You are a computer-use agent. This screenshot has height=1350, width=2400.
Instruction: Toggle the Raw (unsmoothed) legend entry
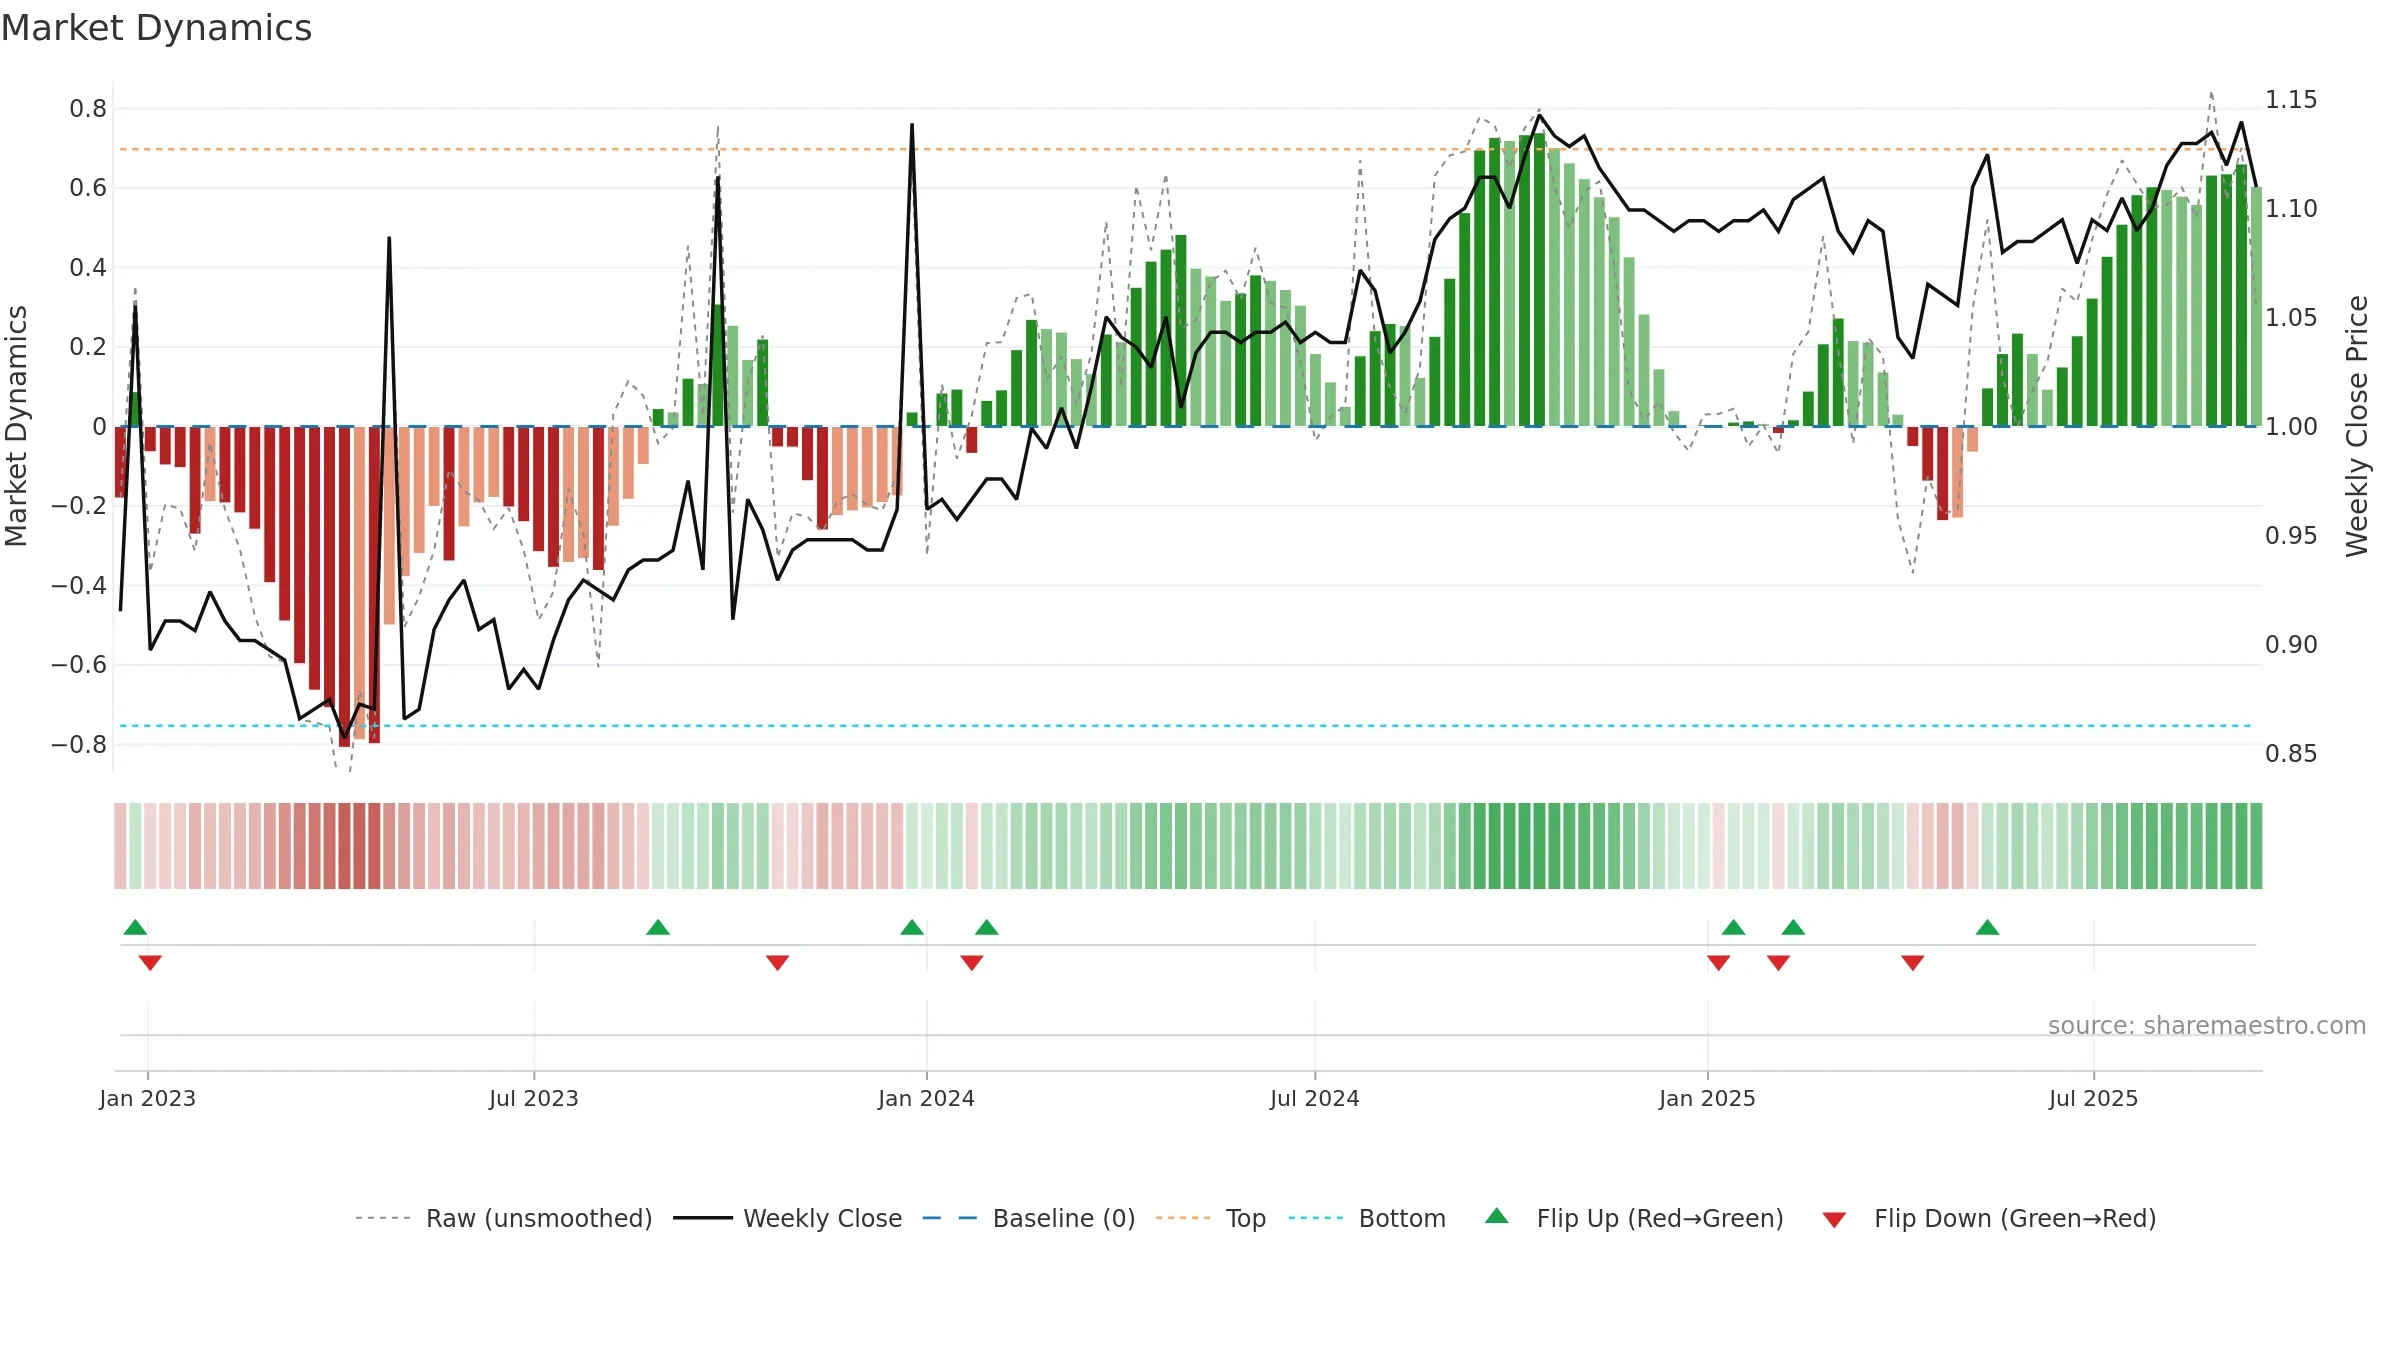pos(504,1218)
